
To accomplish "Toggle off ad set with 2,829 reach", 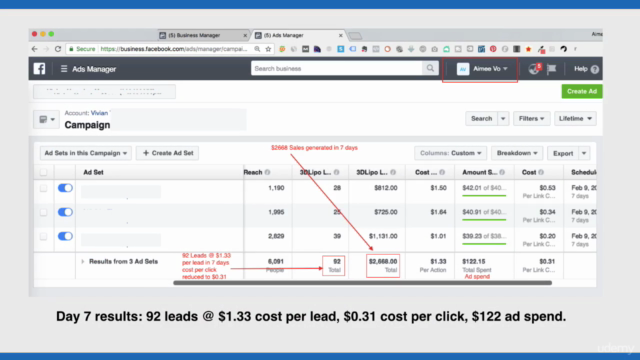I will coord(65,236).
